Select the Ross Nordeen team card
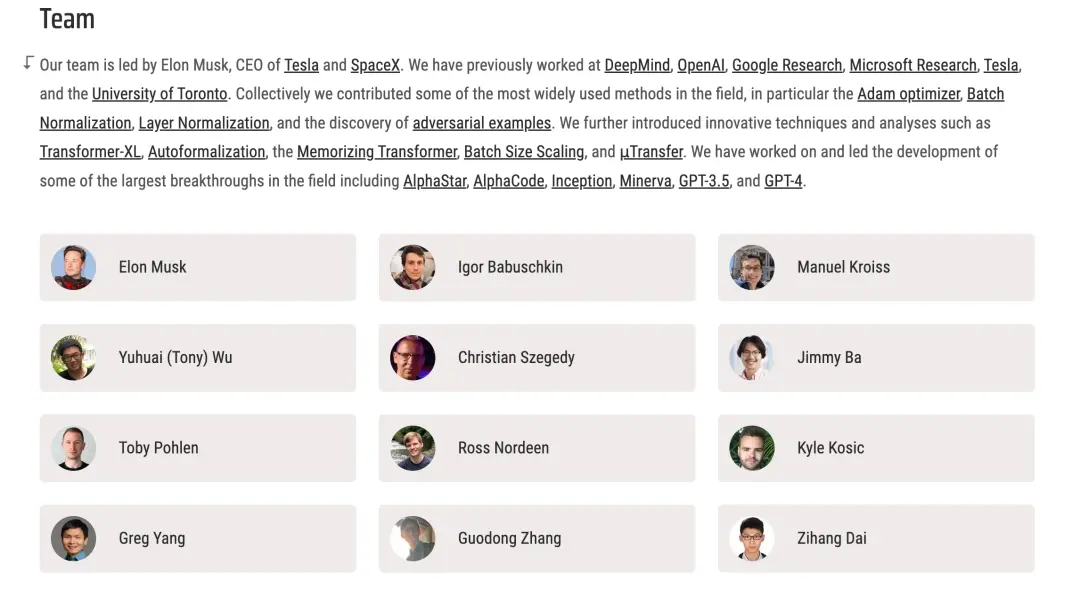The height and width of the screenshot is (597, 1080). click(537, 448)
